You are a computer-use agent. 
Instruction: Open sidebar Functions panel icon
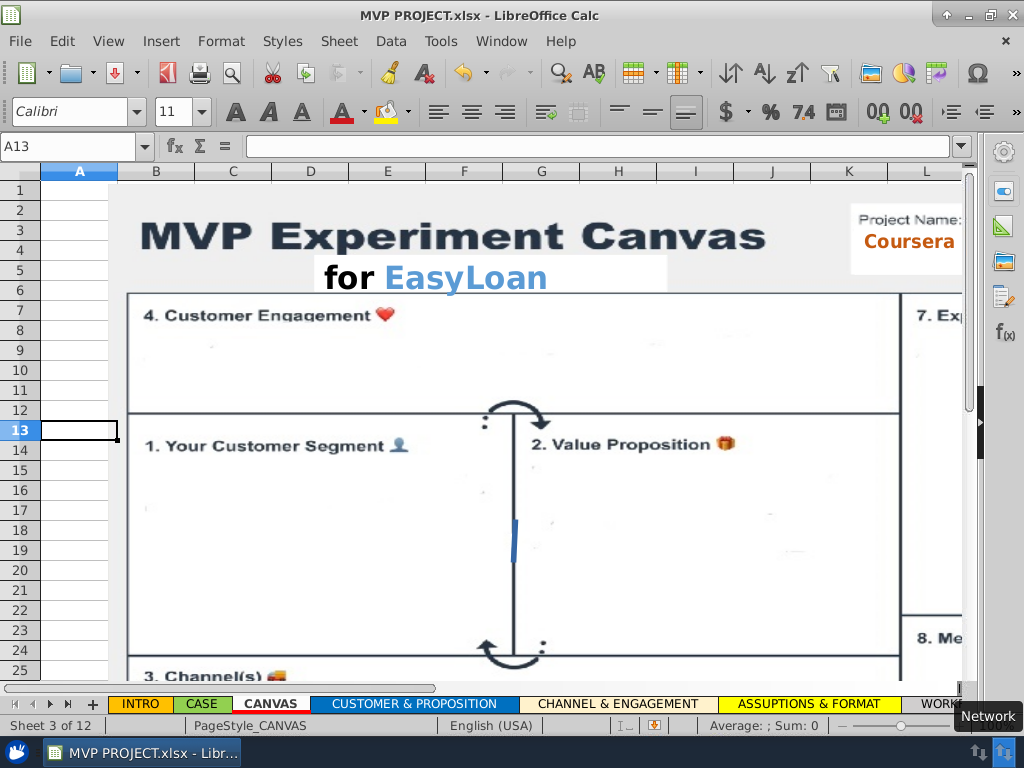[x=1004, y=333]
